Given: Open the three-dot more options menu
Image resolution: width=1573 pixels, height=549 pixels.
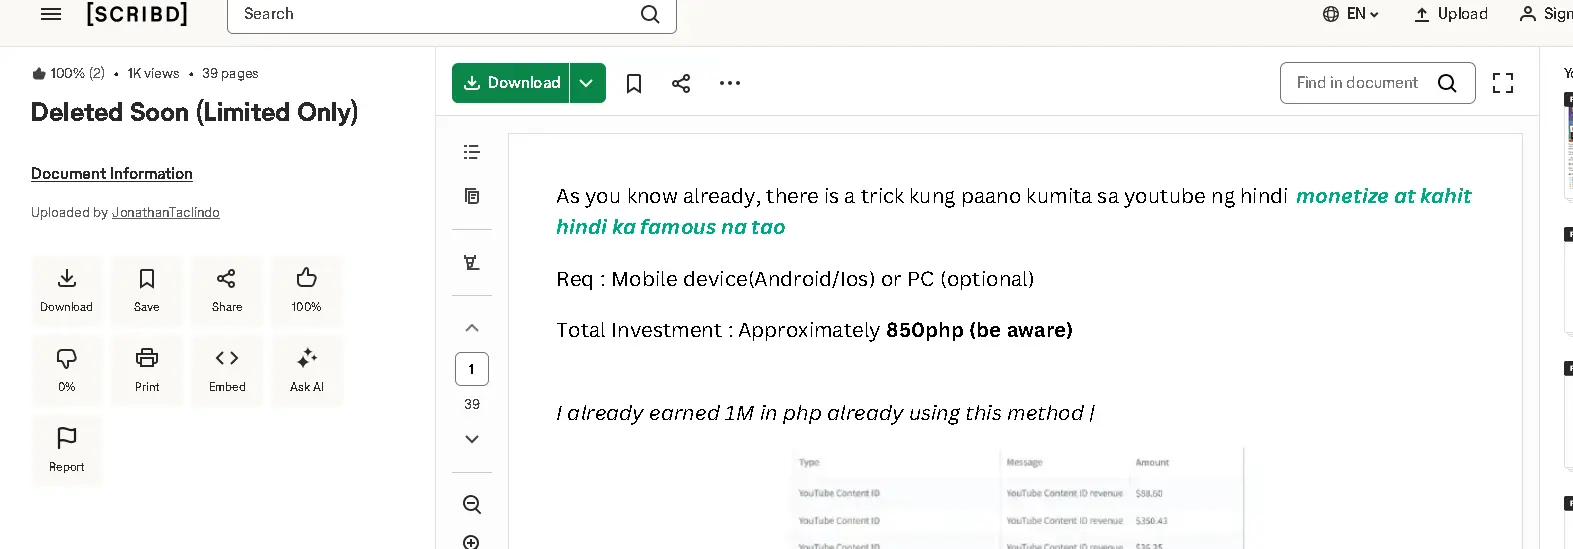Looking at the screenshot, I should pyautogui.click(x=730, y=83).
